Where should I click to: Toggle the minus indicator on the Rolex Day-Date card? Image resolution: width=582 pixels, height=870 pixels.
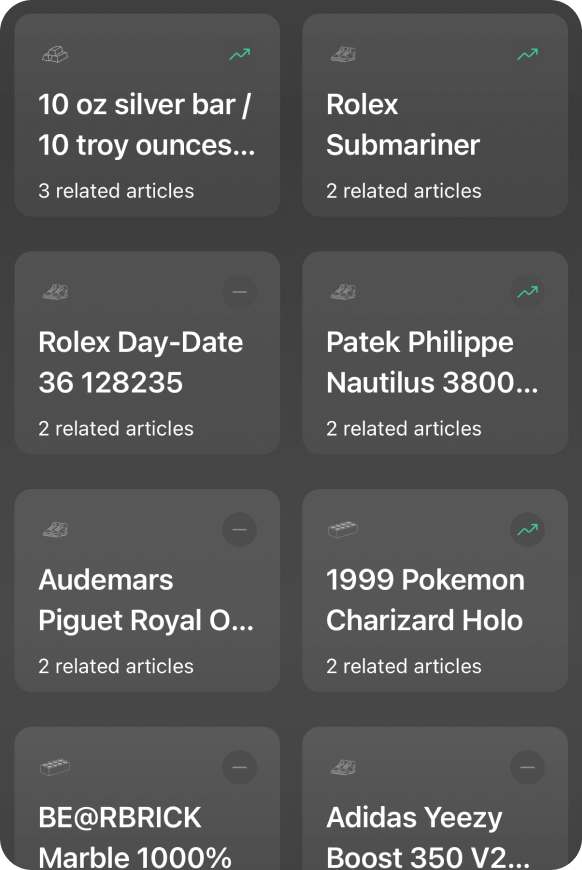(x=239, y=292)
